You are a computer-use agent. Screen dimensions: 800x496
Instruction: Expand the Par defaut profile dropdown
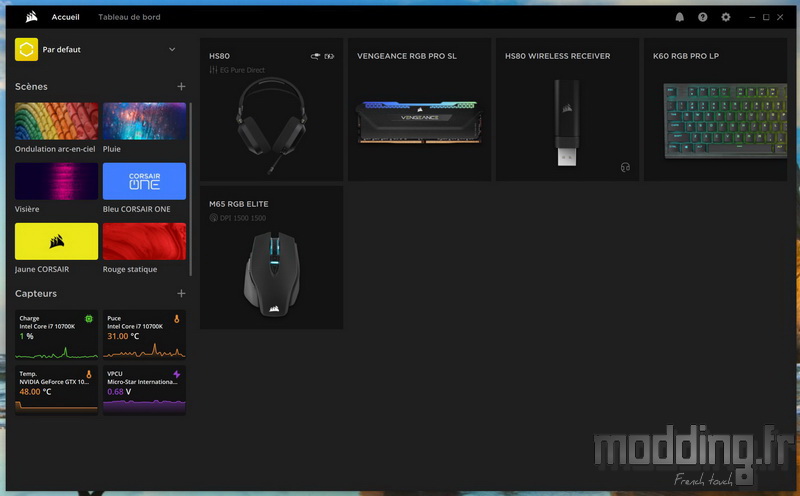coord(172,49)
